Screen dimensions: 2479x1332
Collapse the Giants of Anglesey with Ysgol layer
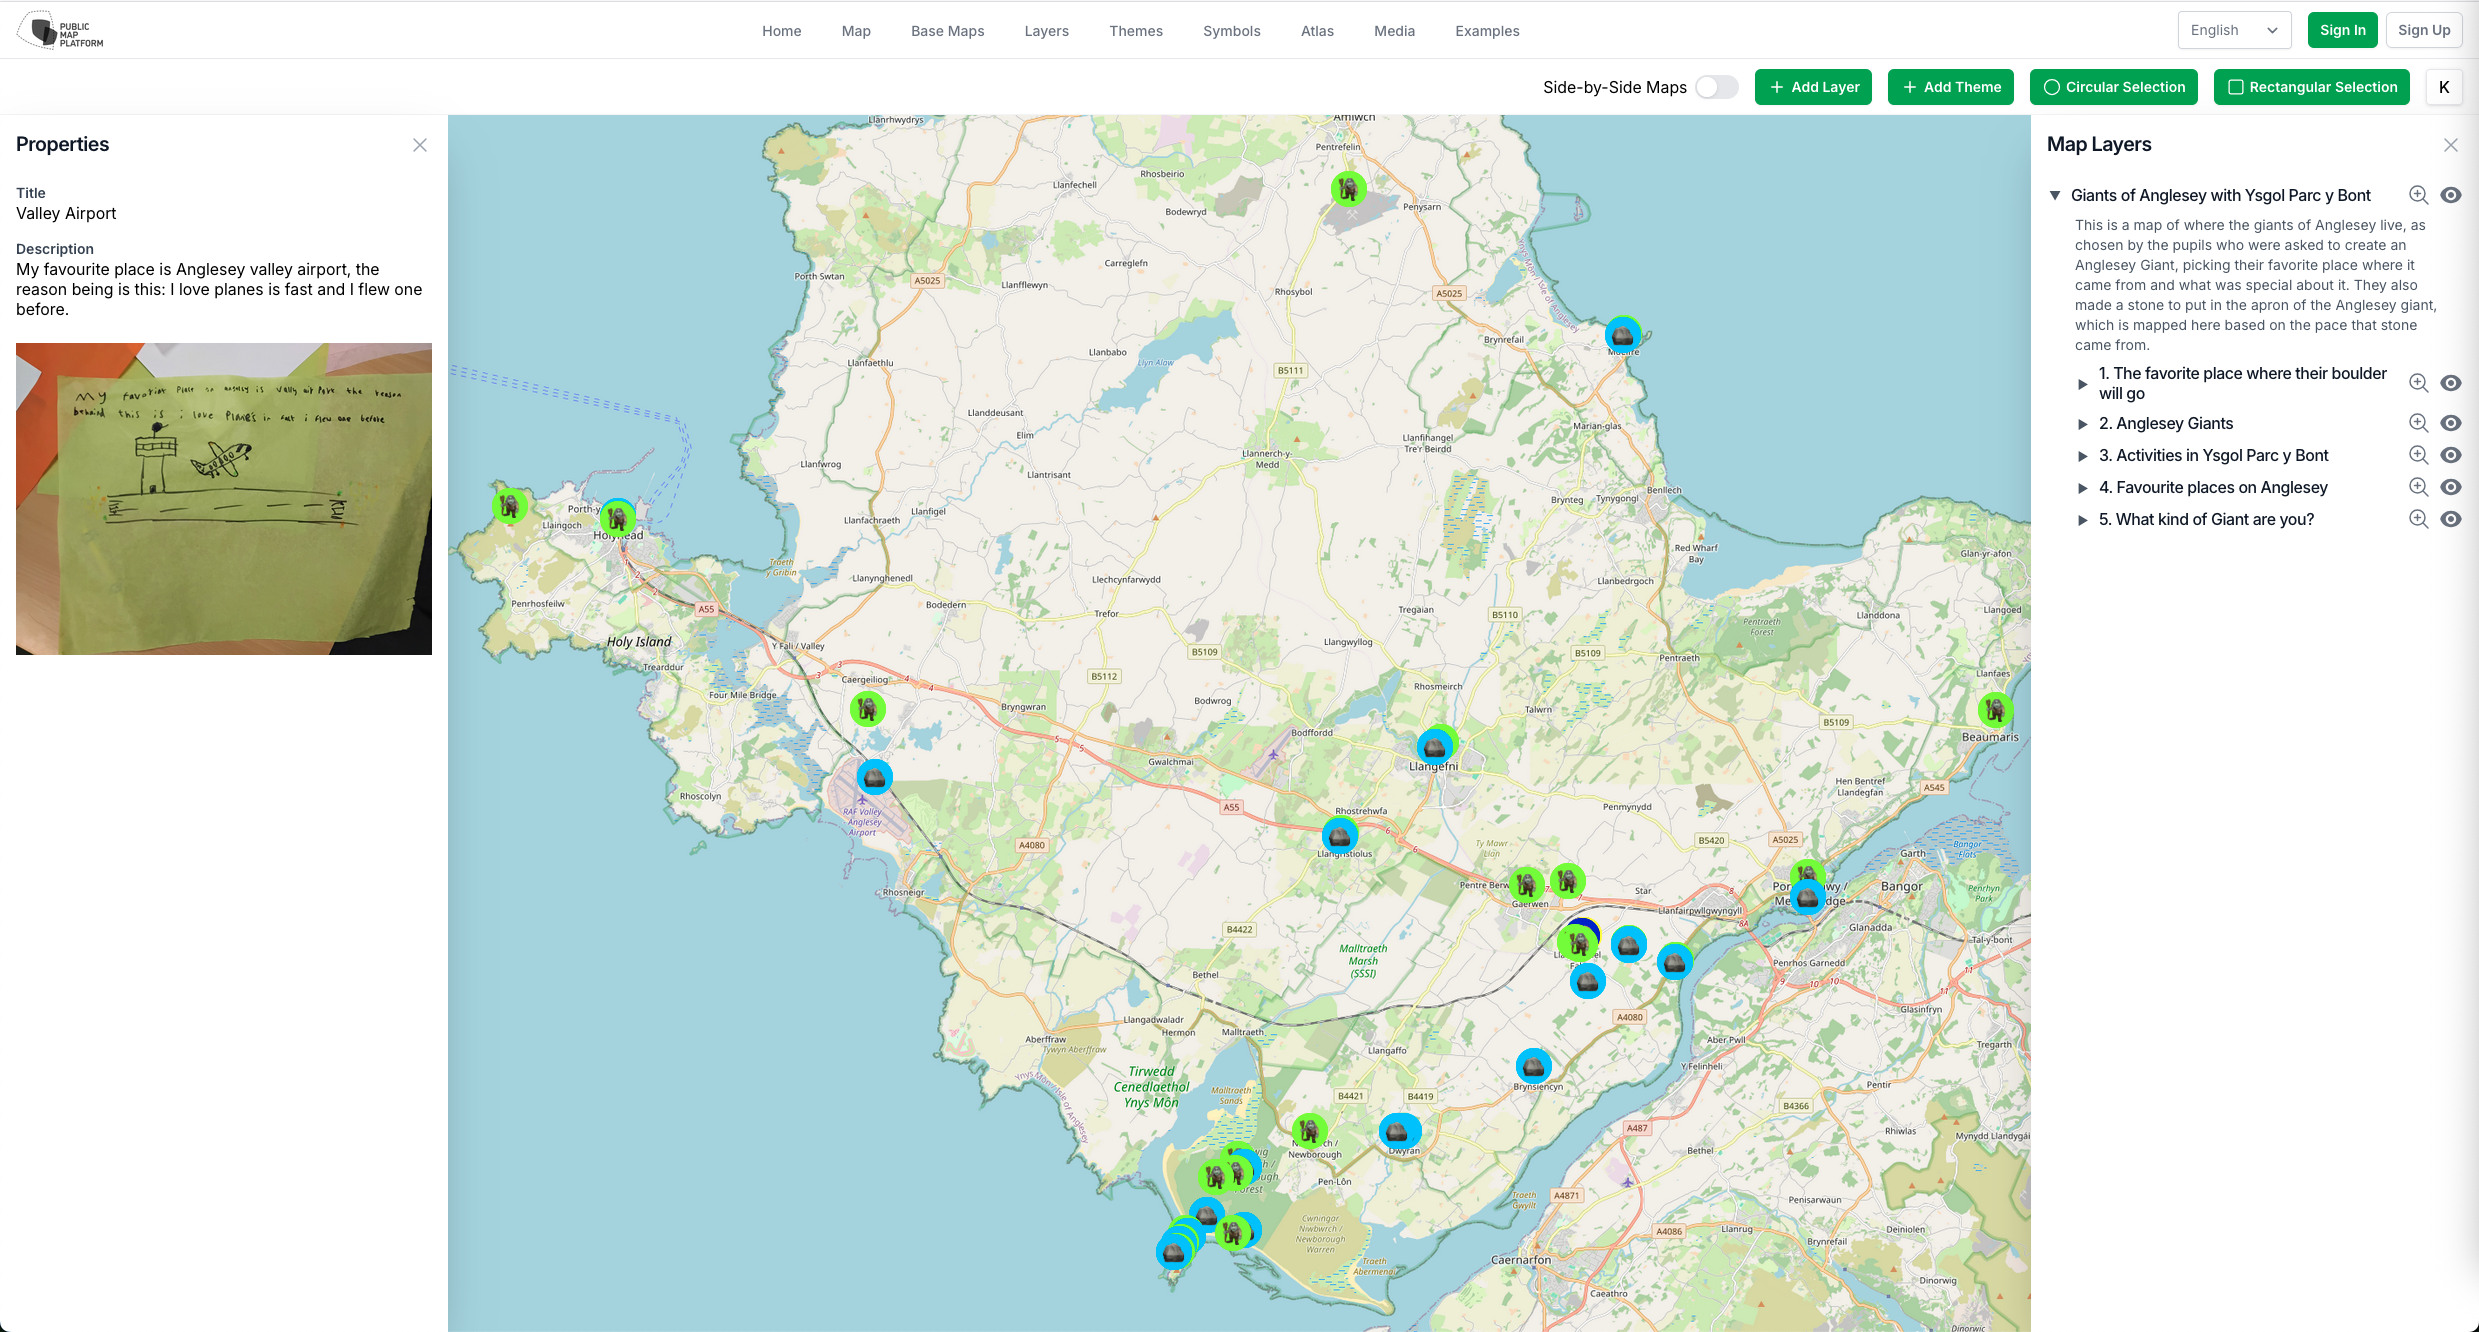[2056, 195]
